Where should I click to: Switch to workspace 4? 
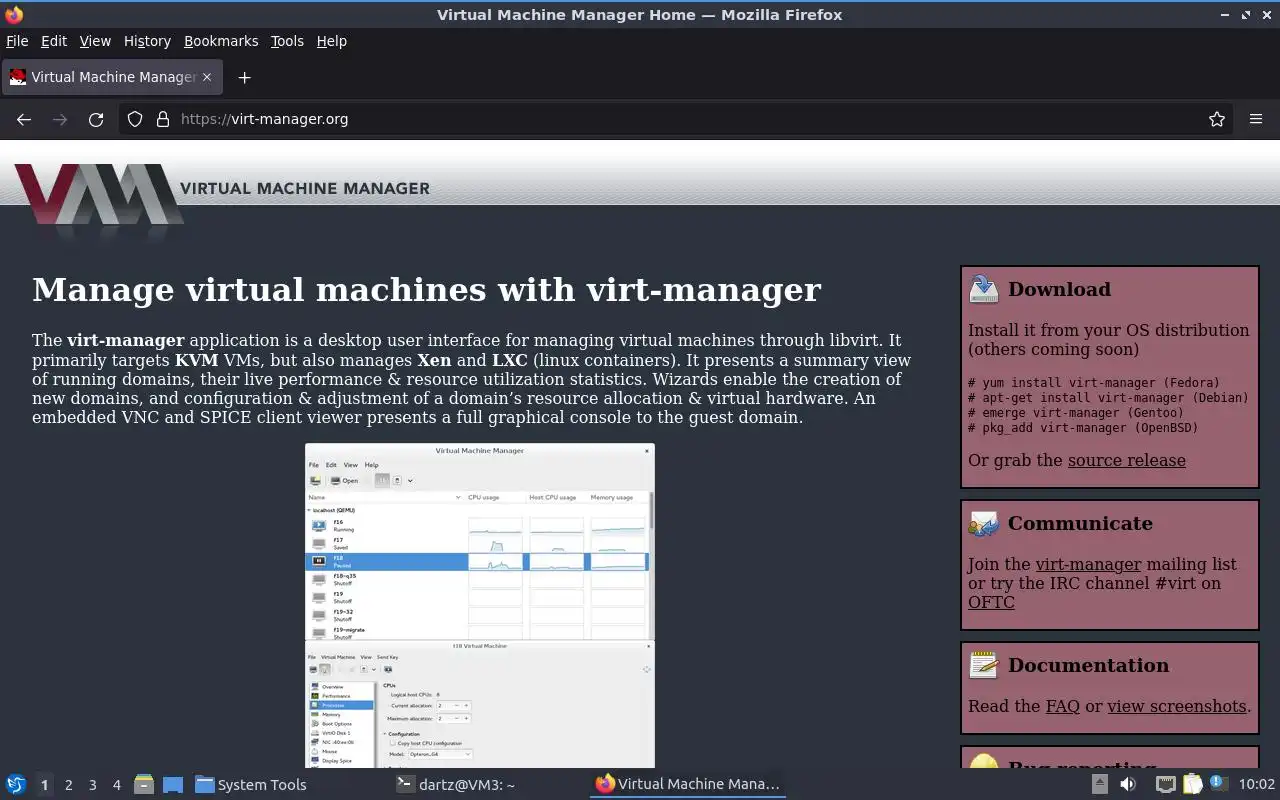pyautogui.click(x=117, y=785)
